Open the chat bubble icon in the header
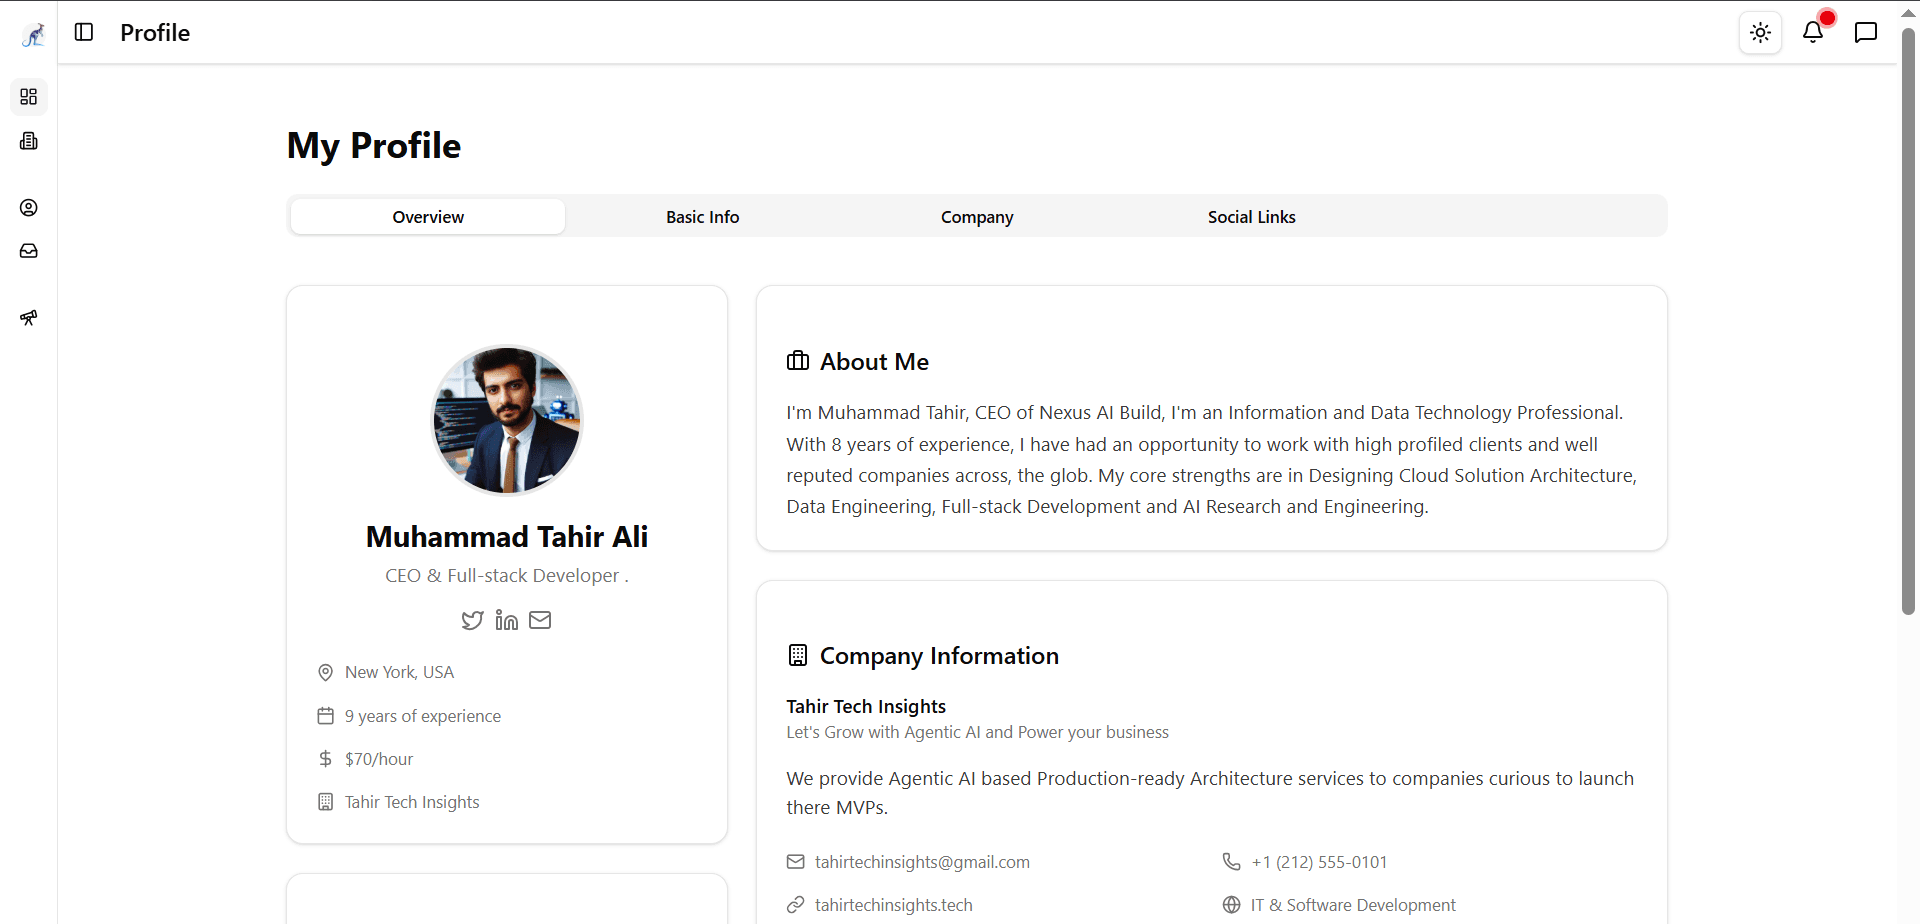1920x924 pixels. (1865, 32)
